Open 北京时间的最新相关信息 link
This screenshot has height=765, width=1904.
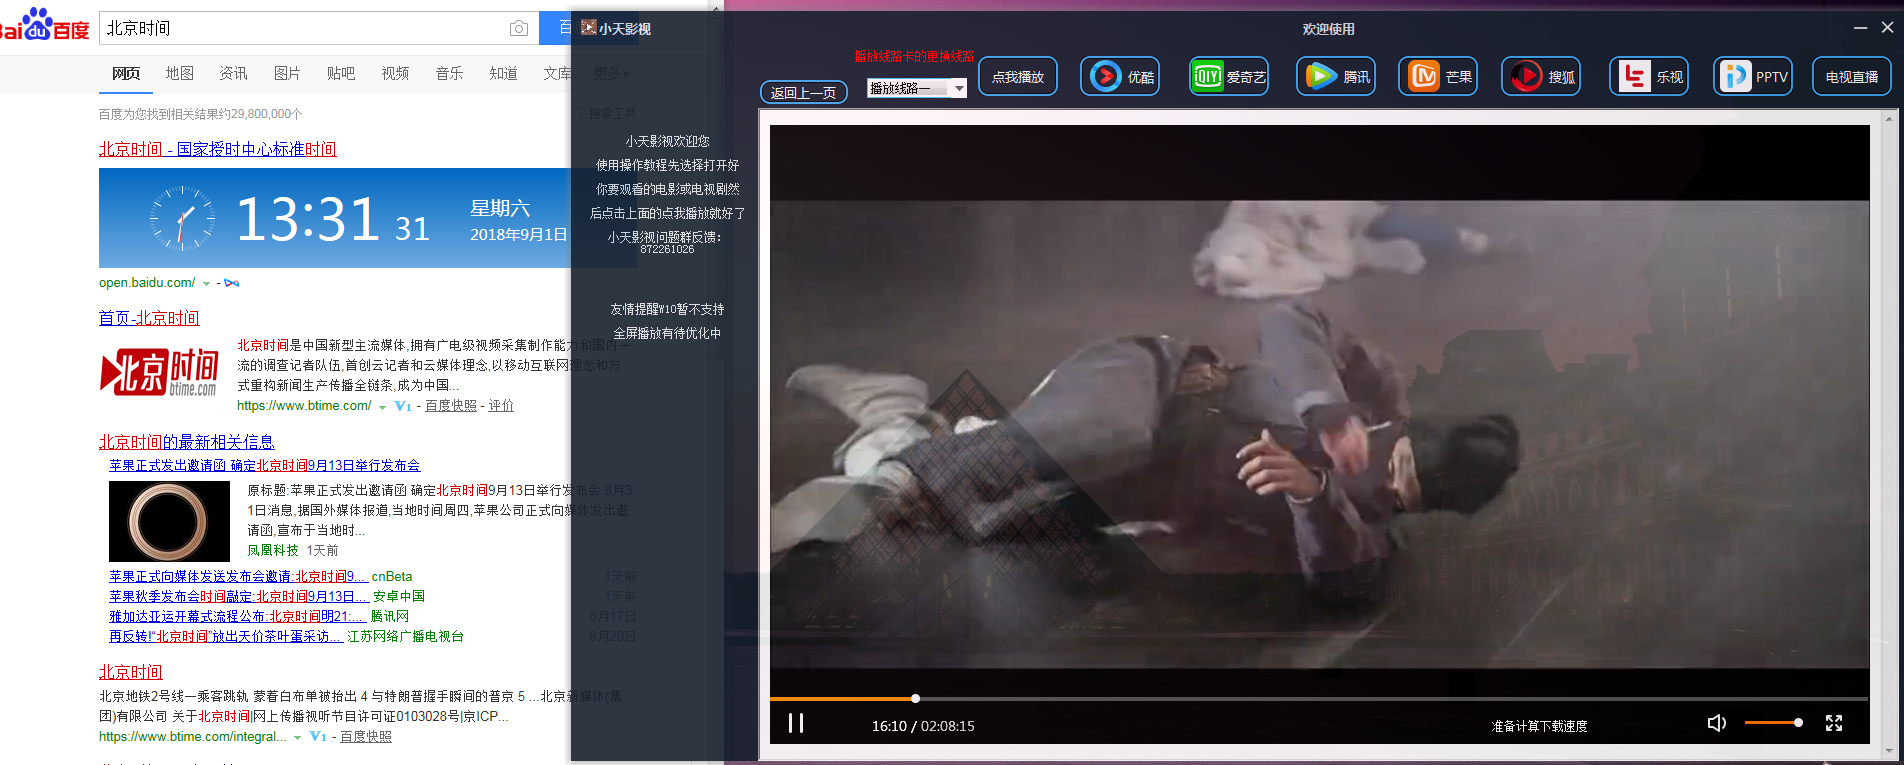[186, 442]
